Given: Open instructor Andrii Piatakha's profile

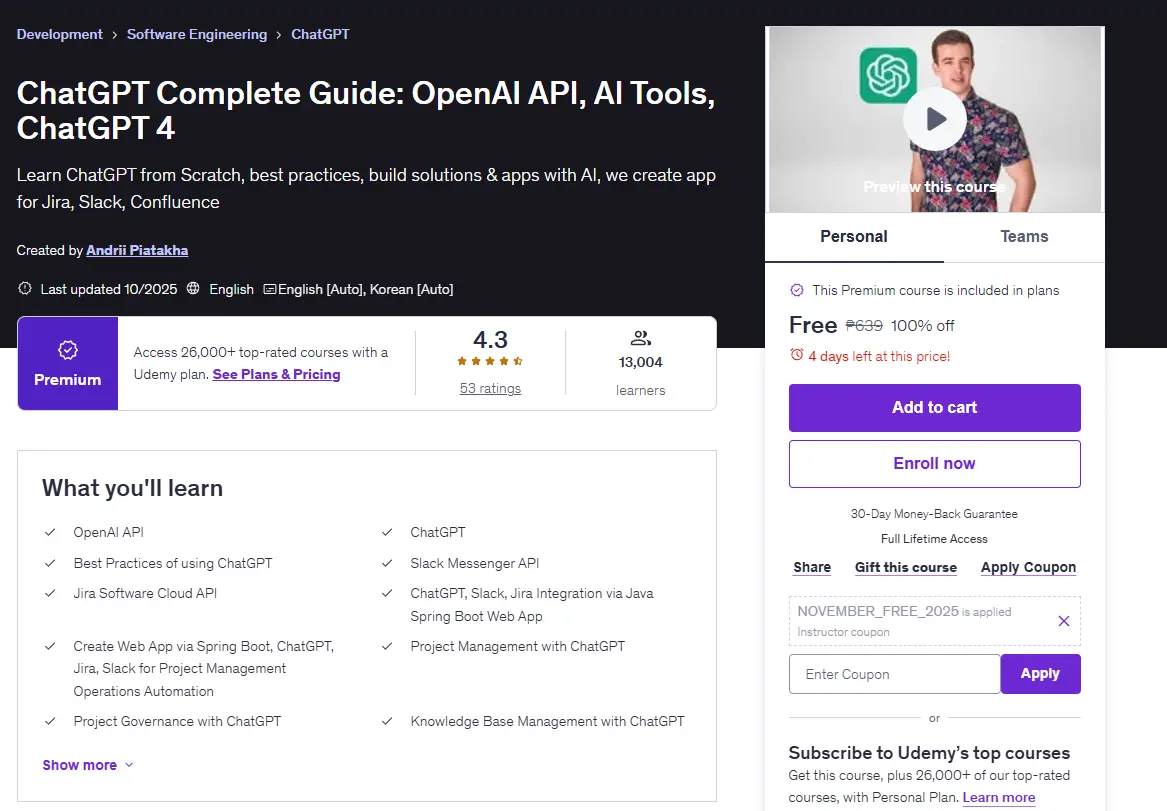Looking at the screenshot, I should pyautogui.click(x=137, y=250).
